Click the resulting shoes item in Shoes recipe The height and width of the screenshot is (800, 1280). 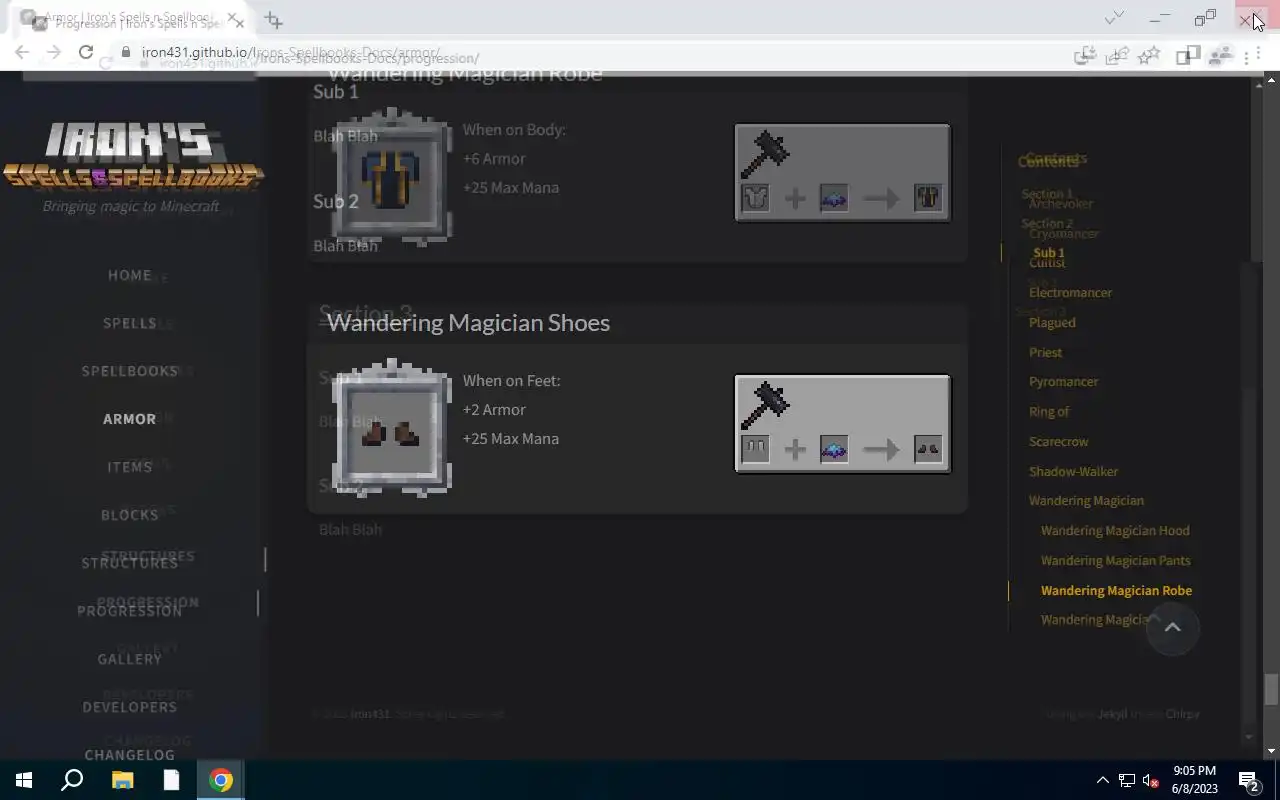tap(928, 449)
